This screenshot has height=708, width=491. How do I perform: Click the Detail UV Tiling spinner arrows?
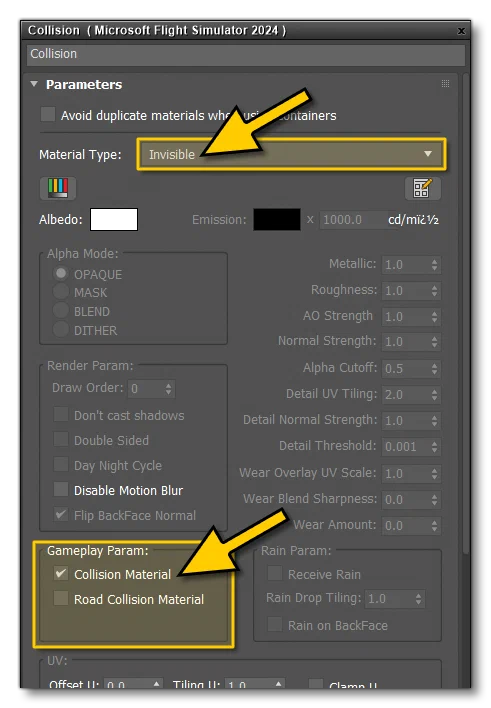435,395
